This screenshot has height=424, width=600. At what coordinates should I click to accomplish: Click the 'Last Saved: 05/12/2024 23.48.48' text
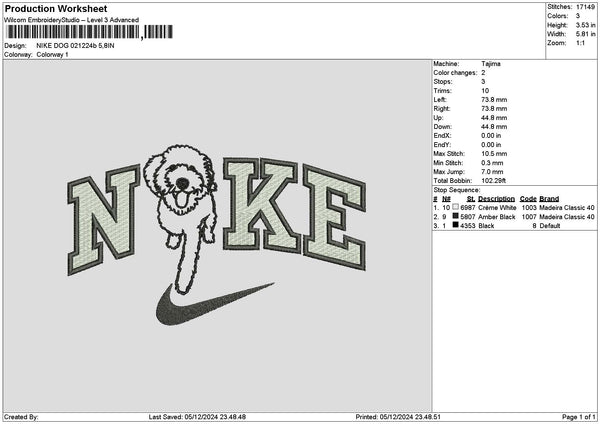197,417
